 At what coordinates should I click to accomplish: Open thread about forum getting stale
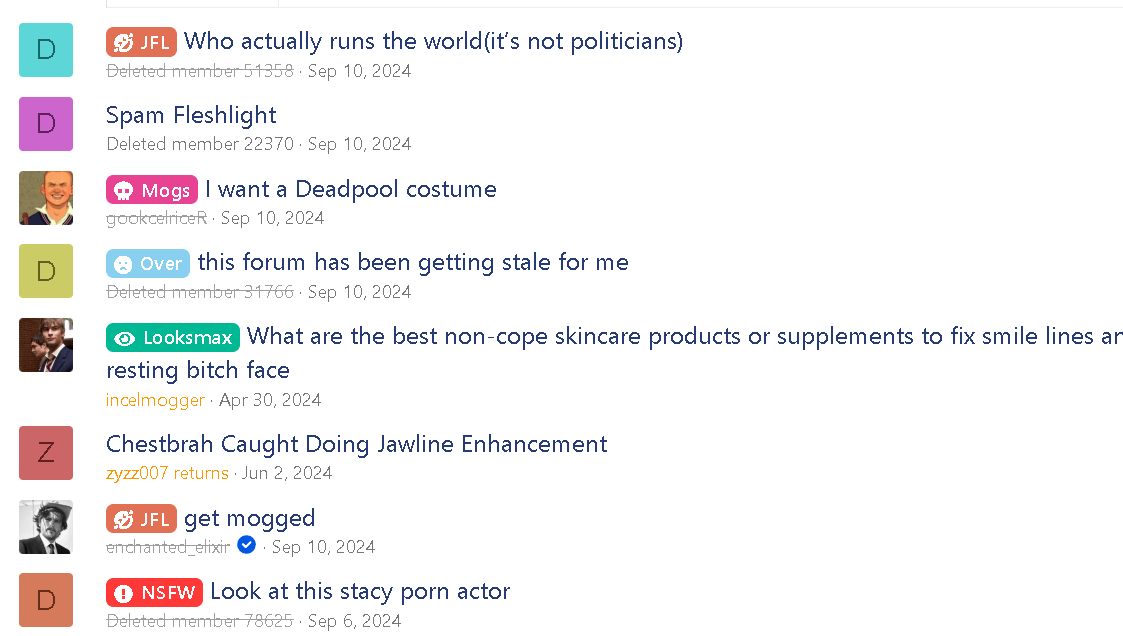coord(413,263)
